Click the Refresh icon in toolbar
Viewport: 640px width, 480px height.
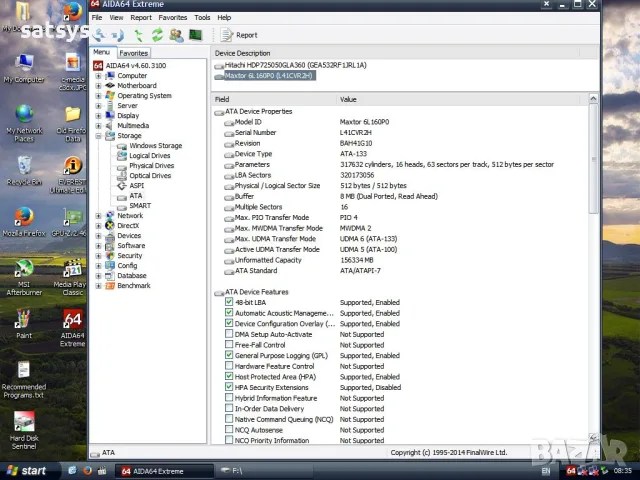157,35
